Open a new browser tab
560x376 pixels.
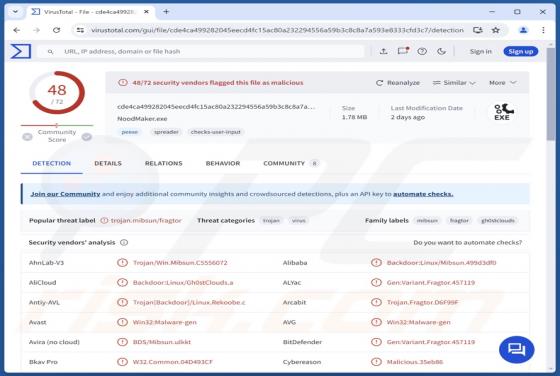(166, 12)
